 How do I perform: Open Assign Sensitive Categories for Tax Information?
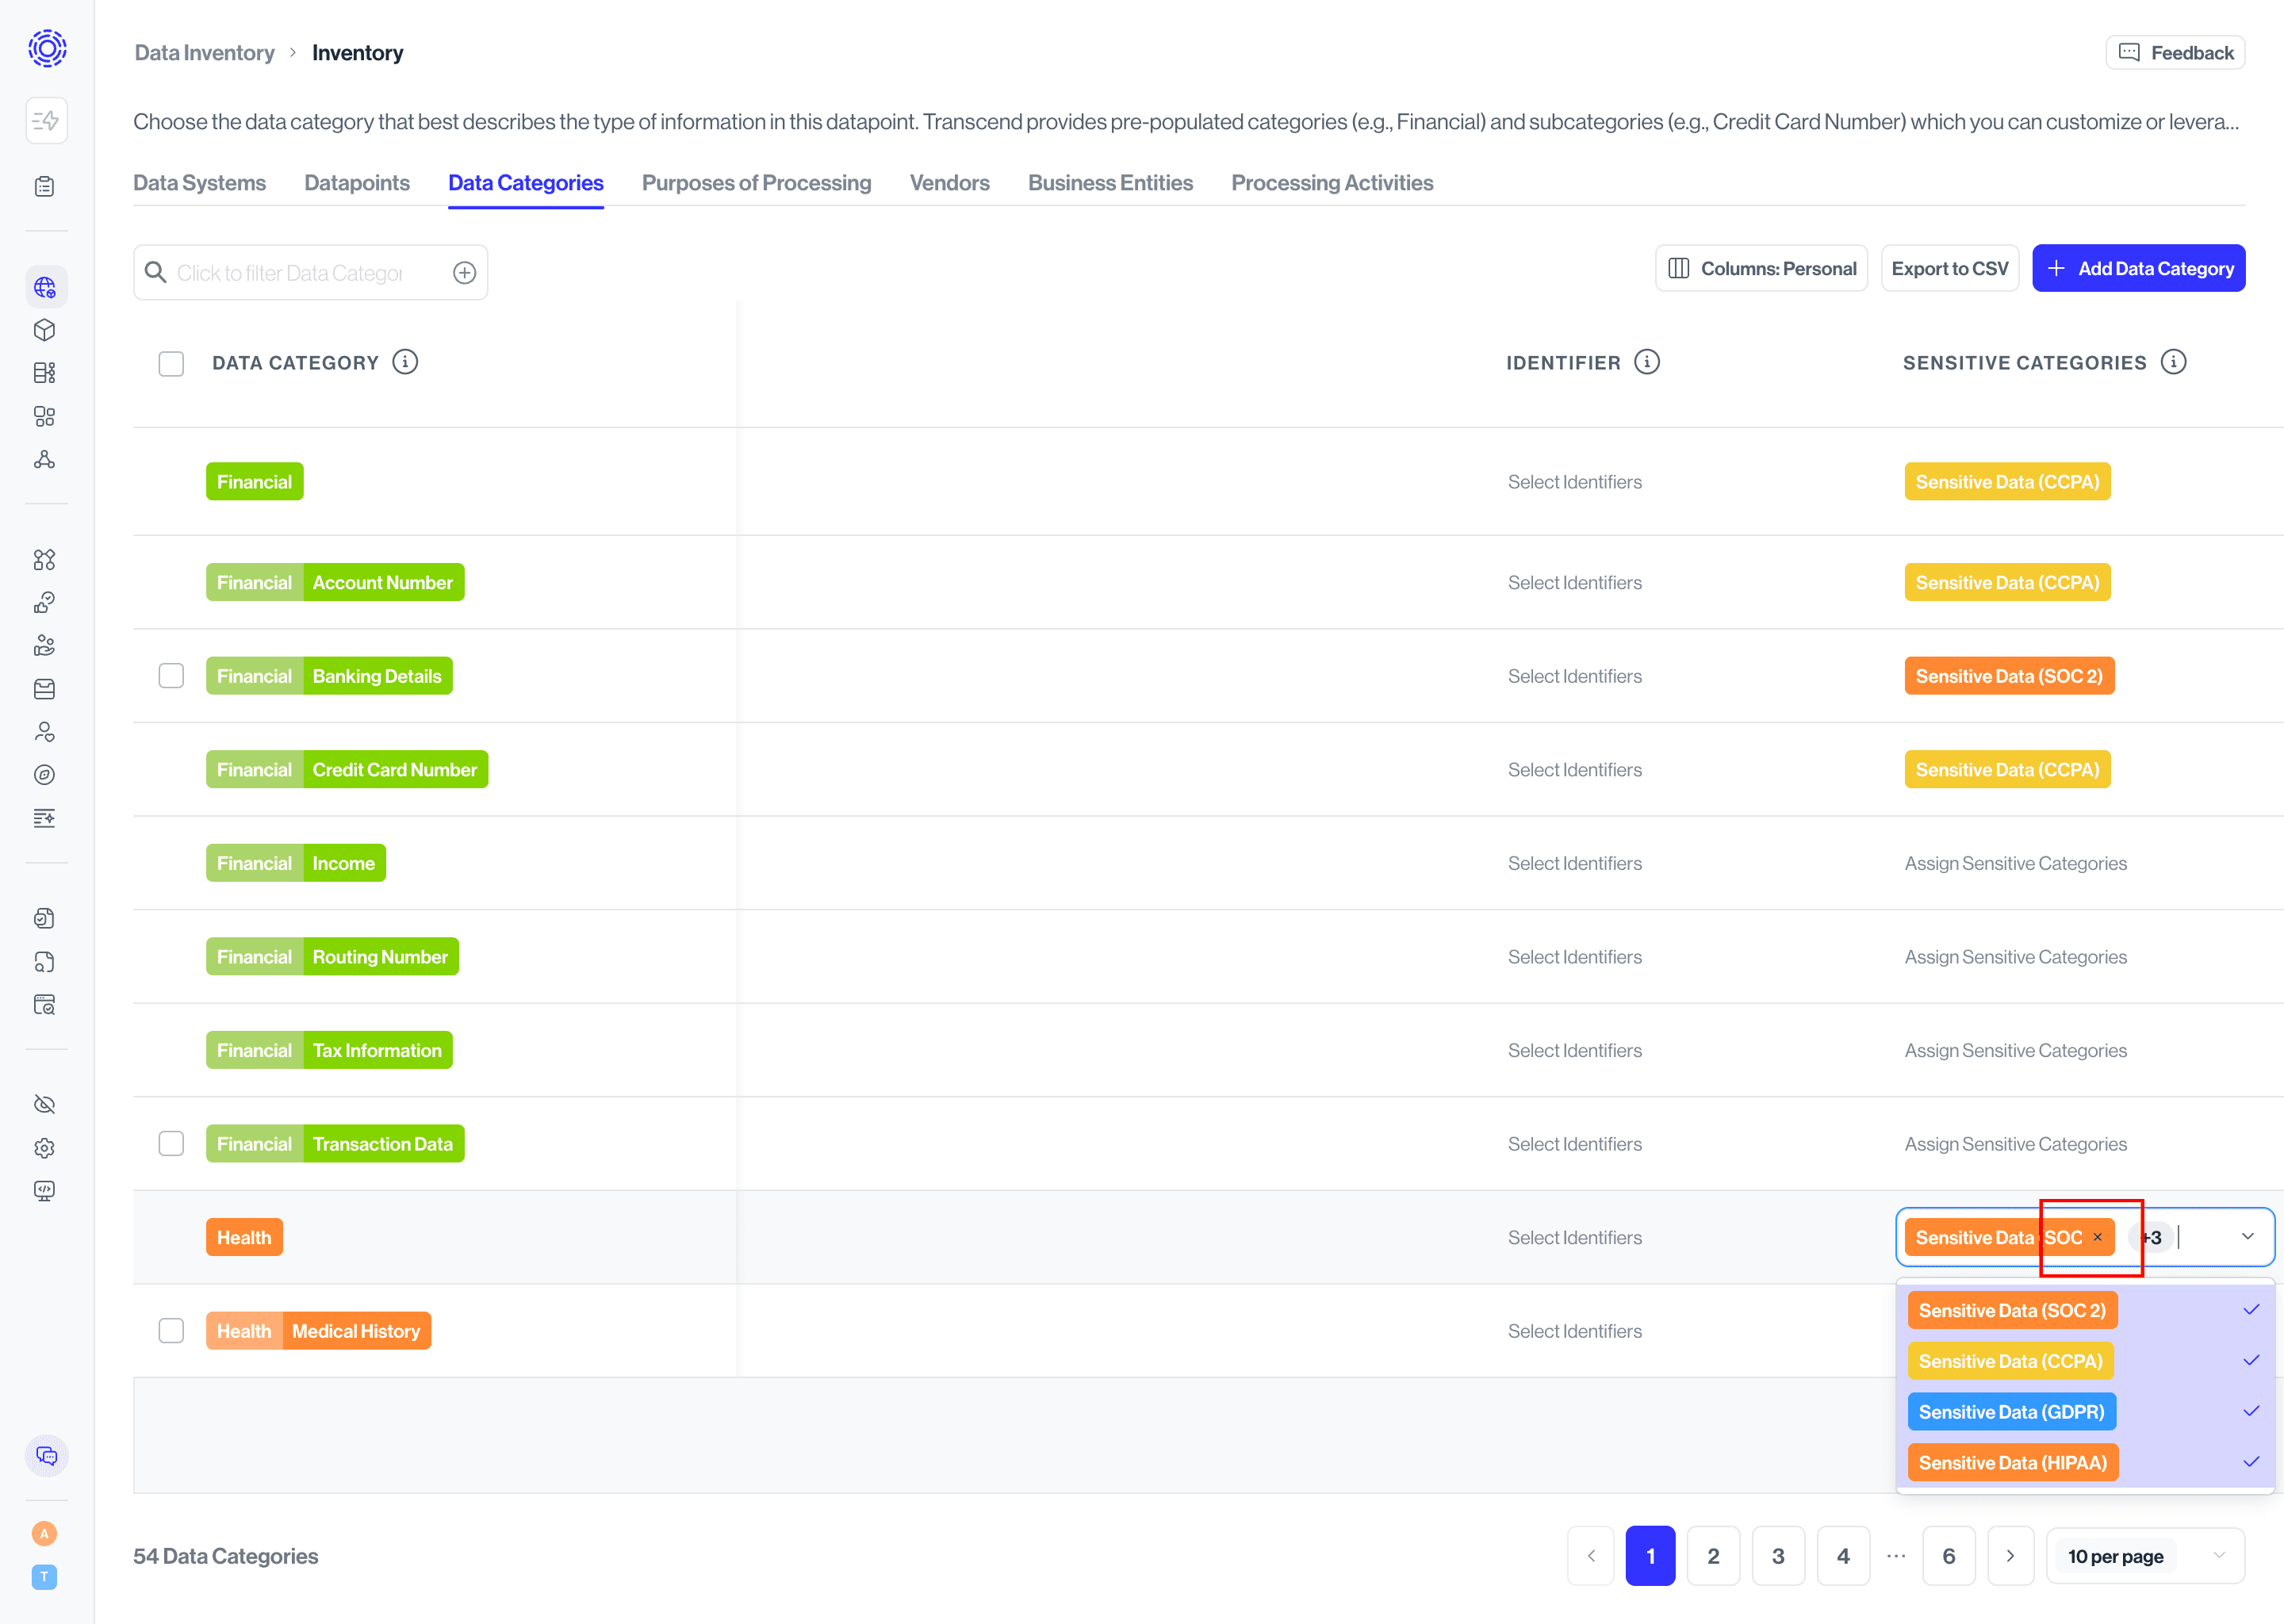pyautogui.click(x=2016, y=1051)
